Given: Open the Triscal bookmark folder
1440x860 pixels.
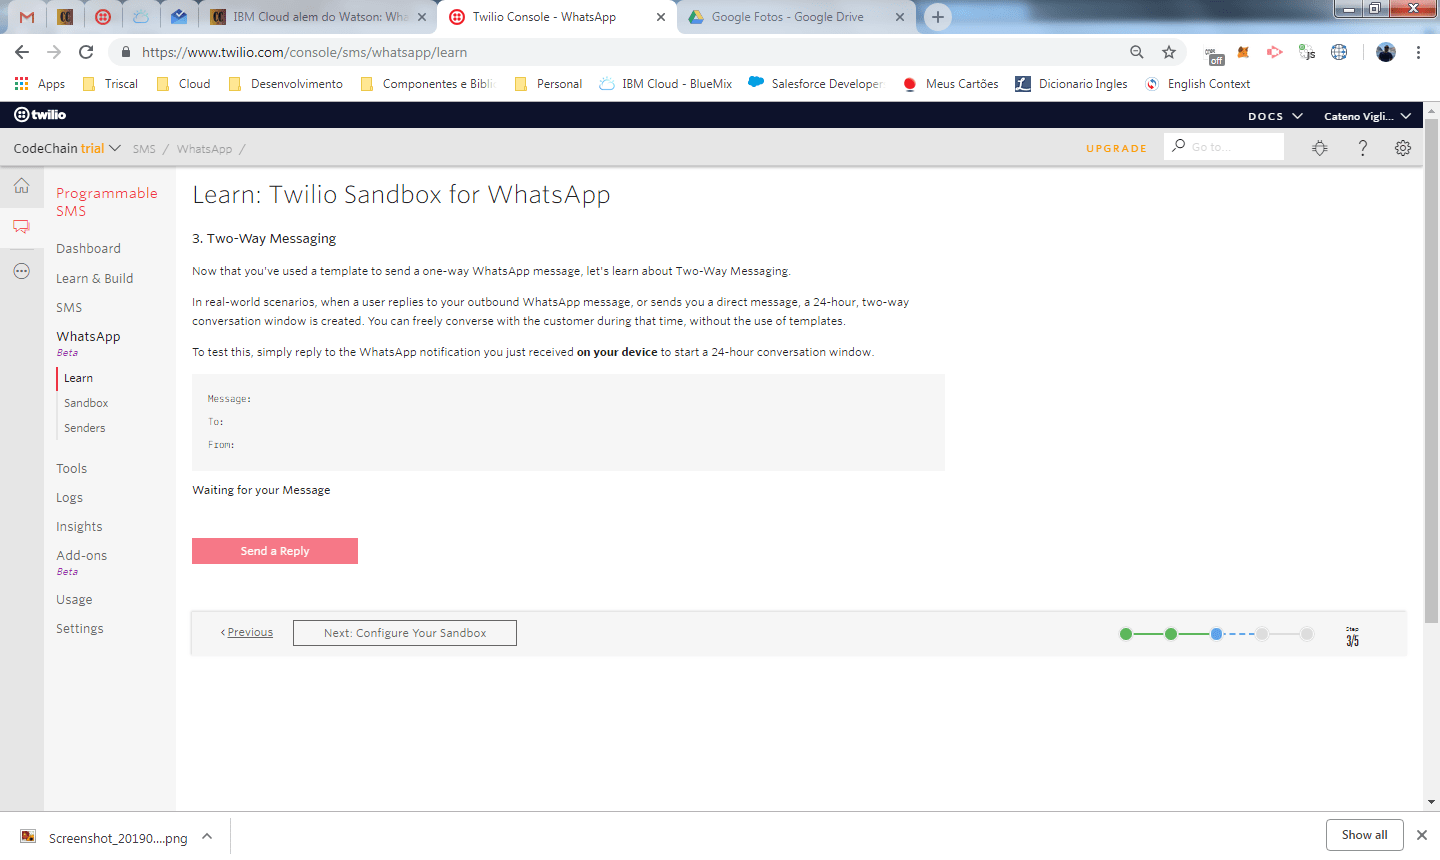Looking at the screenshot, I should click(110, 84).
